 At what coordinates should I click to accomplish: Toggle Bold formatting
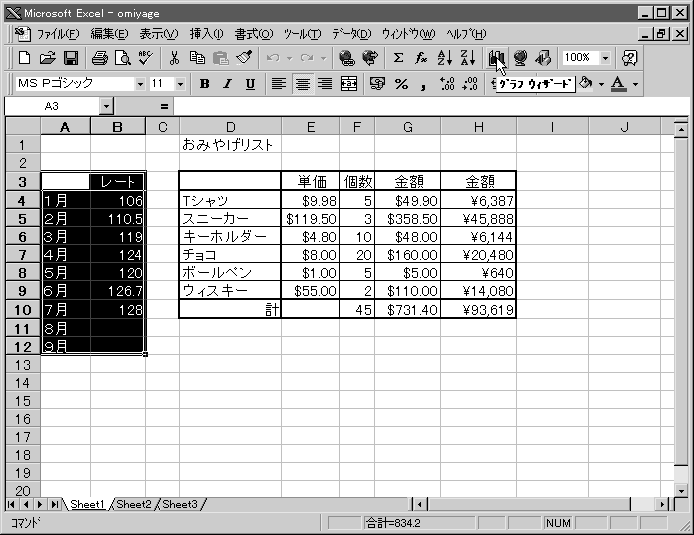pyautogui.click(x=205, y=84)
